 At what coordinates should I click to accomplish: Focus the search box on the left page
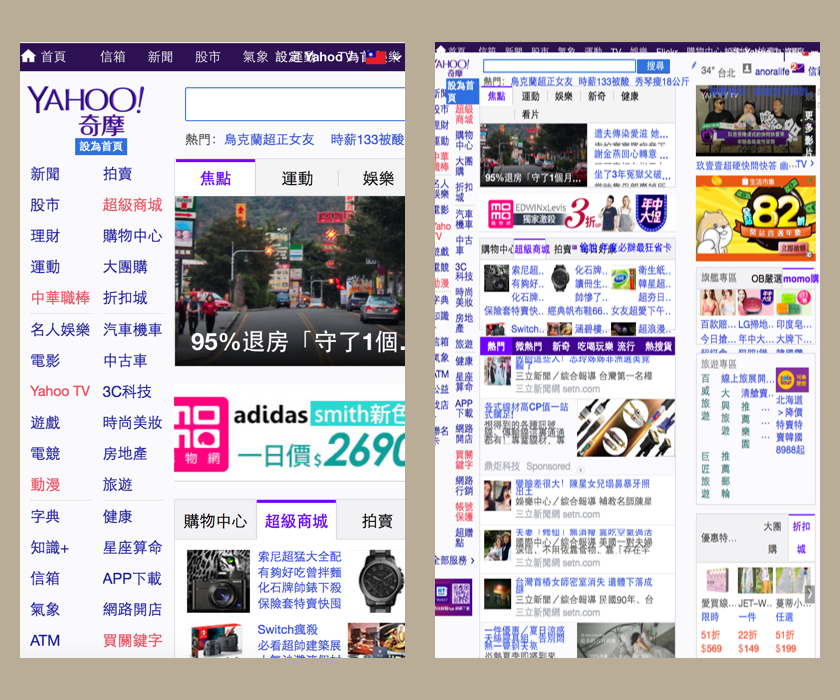pyautogui.click(x=295, y=104)
